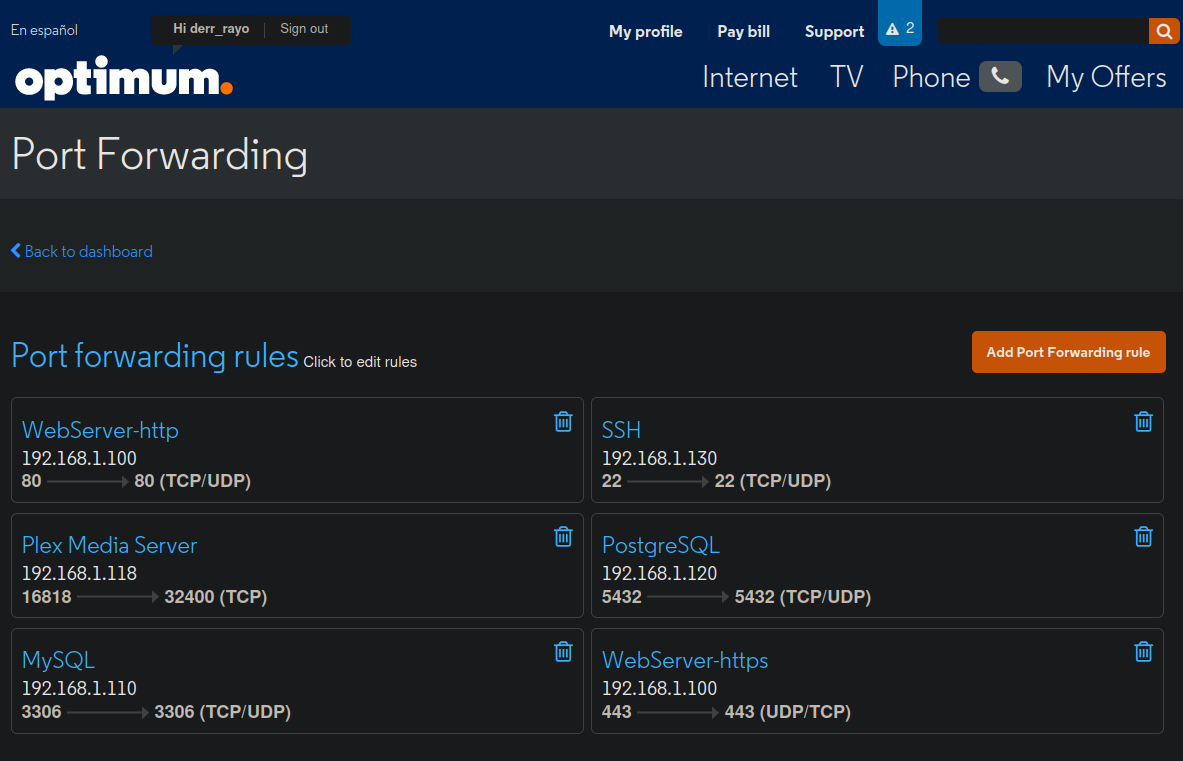
Task: Edit the SSH rule title
Action: 621,430
